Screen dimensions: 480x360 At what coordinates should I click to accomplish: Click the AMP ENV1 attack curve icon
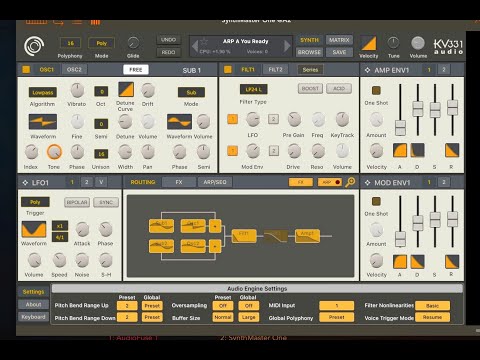400,150
